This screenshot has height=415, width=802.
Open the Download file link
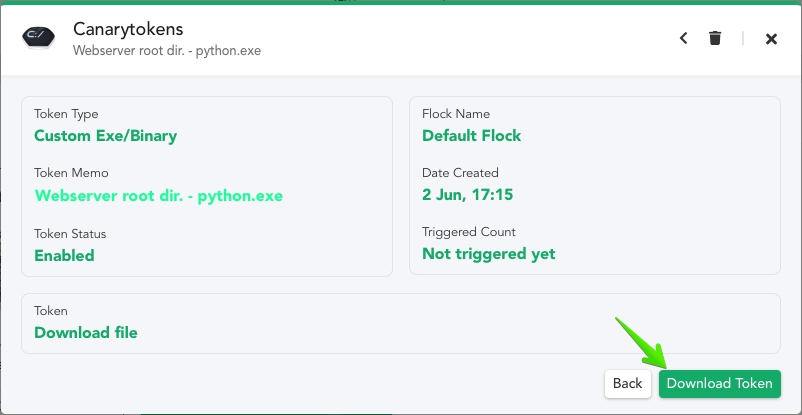[x=86, y=333]
